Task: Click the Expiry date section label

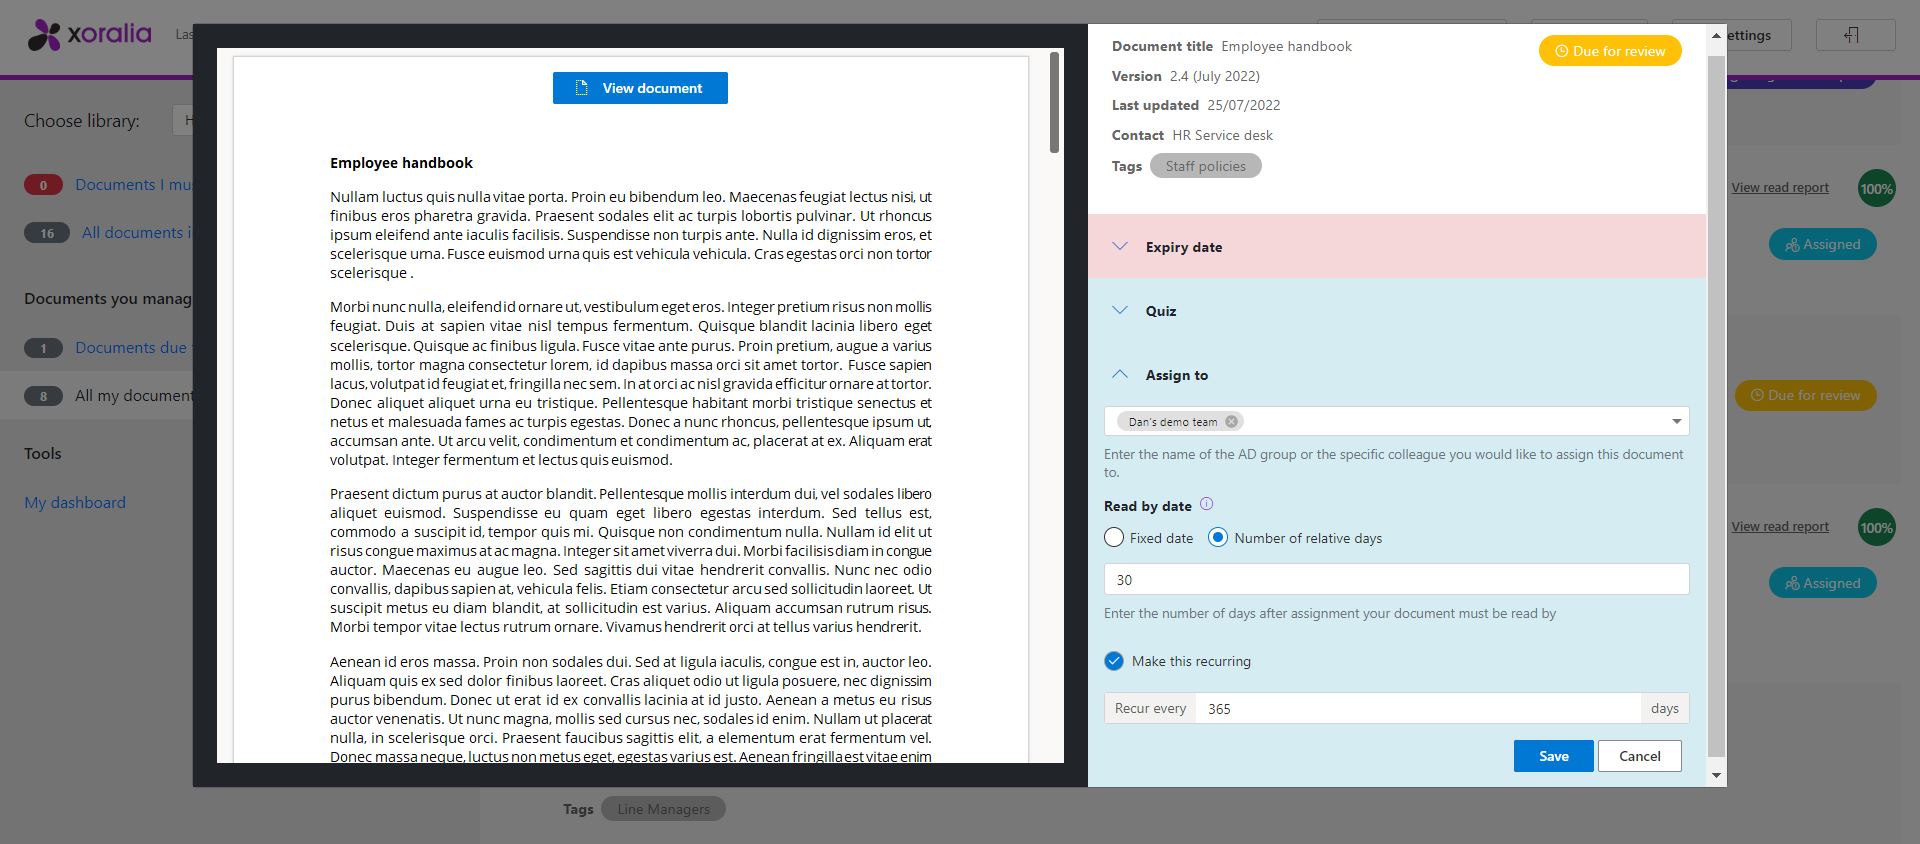Action: [1184, 247]
